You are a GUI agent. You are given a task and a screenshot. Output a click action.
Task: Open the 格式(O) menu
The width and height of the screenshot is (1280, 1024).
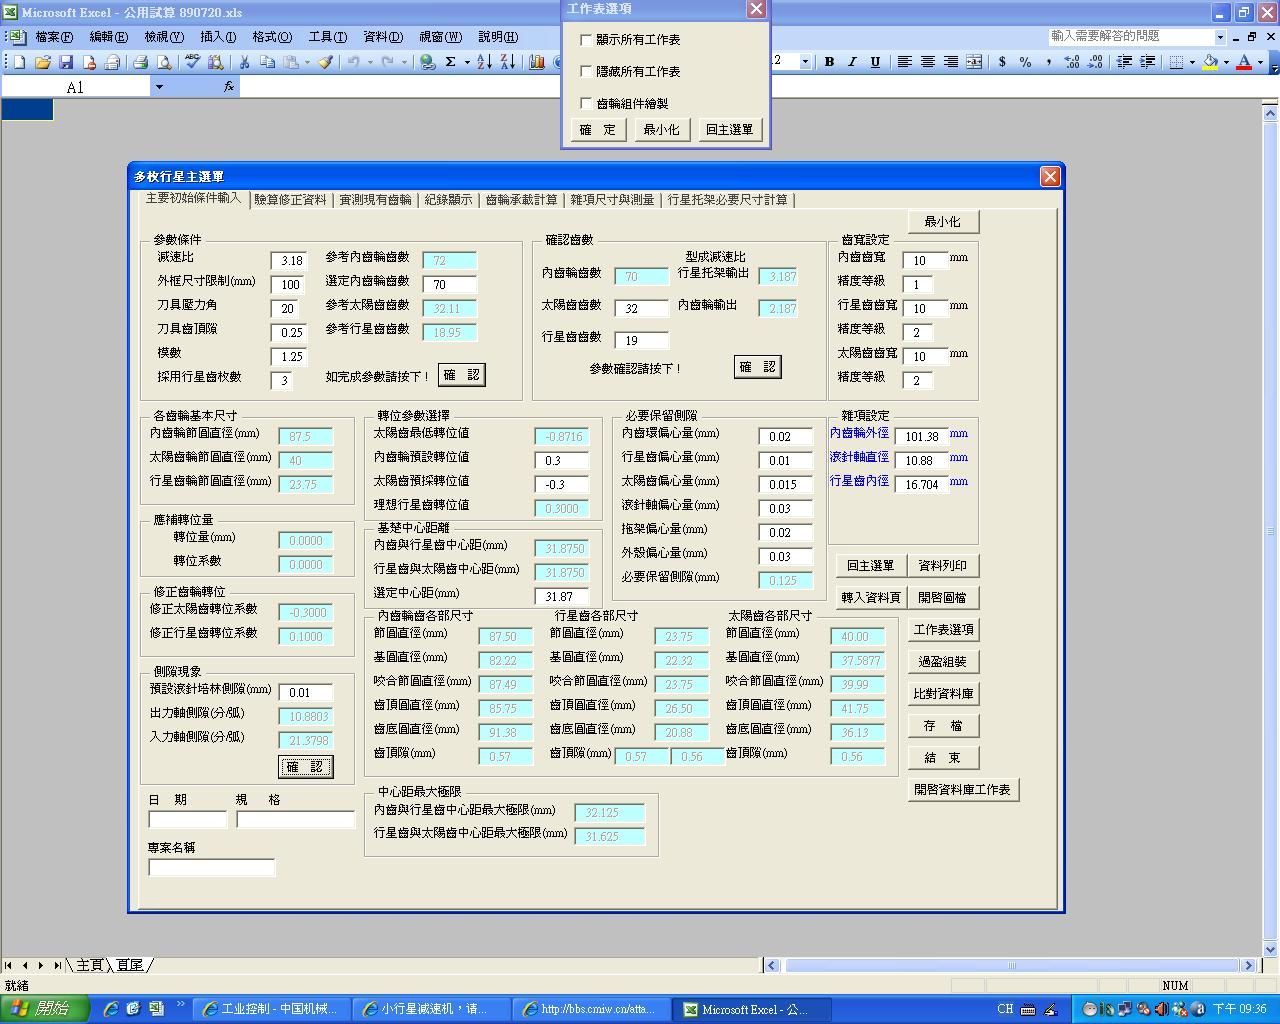click(x=272, y=37)
